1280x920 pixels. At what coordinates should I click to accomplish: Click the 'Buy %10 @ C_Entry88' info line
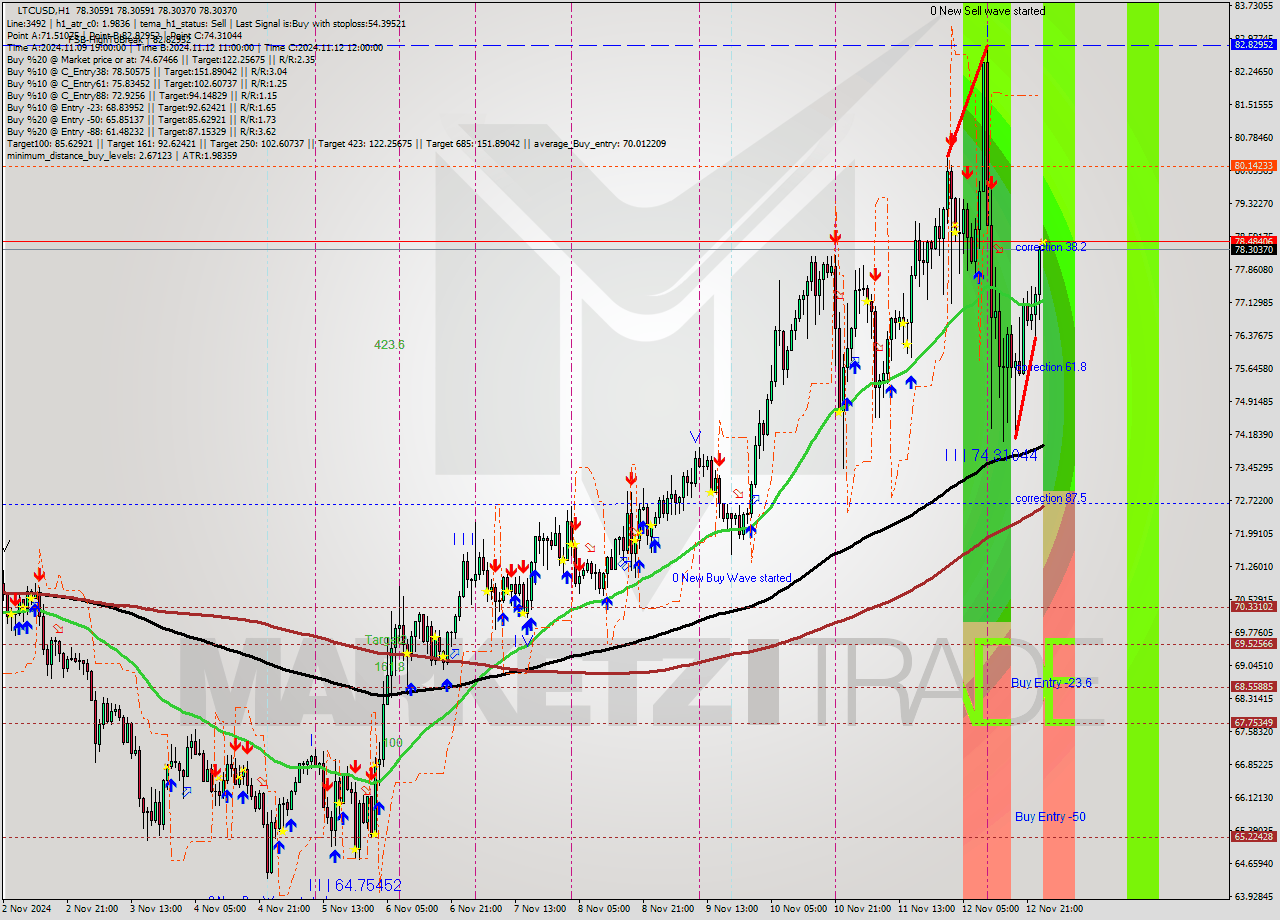[141, 95]
